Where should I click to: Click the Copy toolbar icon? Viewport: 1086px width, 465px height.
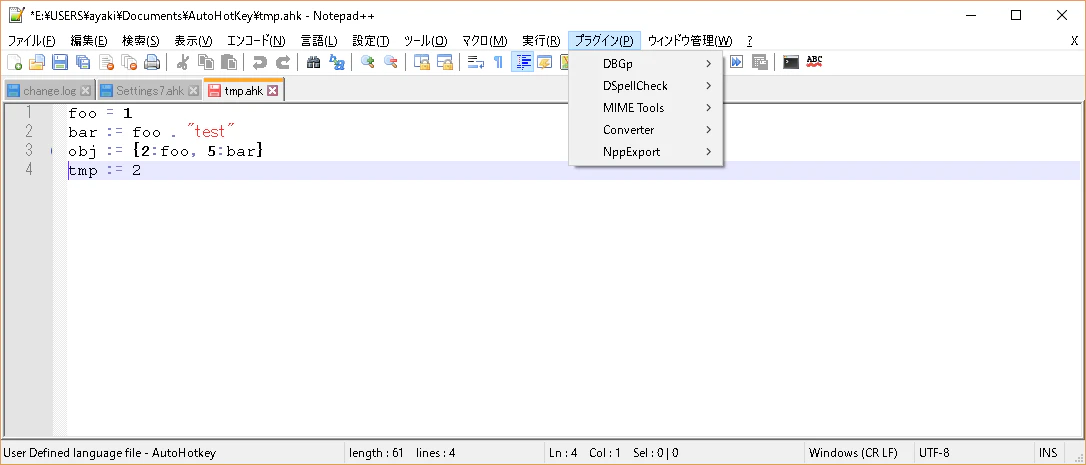coord(206,62)
